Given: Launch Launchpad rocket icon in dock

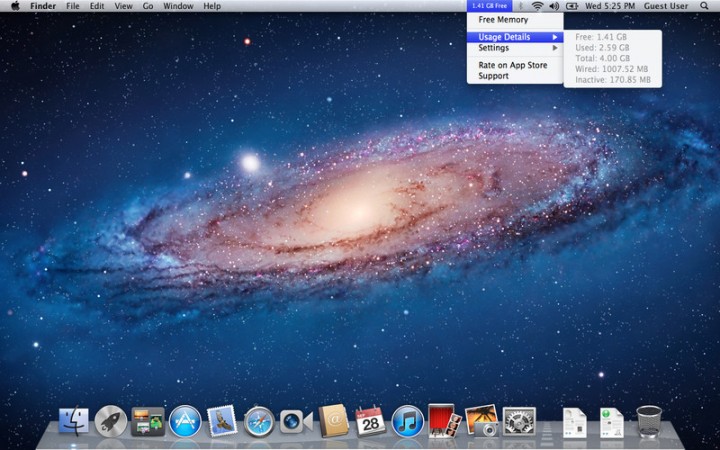Looking at the screenshot, I should pos(111,422).
